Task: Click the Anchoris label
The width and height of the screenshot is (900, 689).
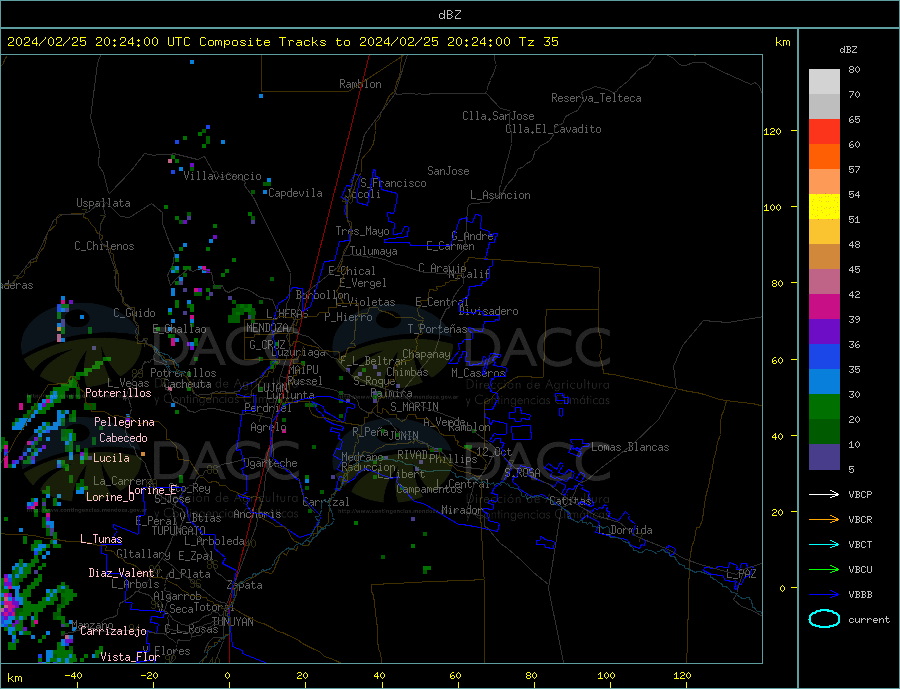Action: tap(257, 514)
